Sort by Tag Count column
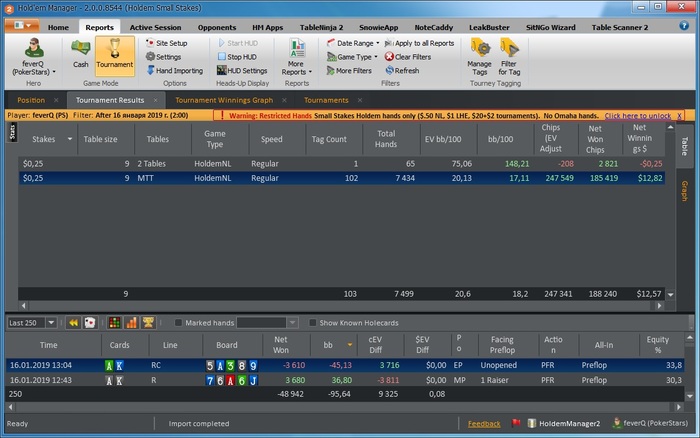 [x=329, y=139]
